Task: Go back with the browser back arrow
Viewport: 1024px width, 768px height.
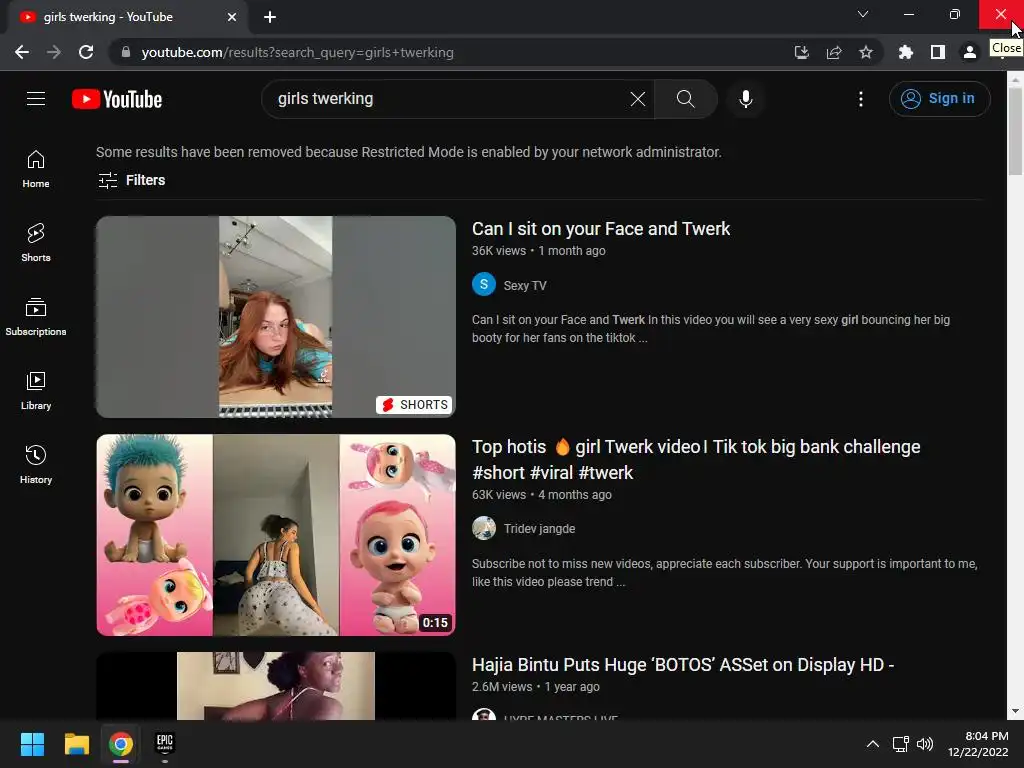Action: (22, 52)
